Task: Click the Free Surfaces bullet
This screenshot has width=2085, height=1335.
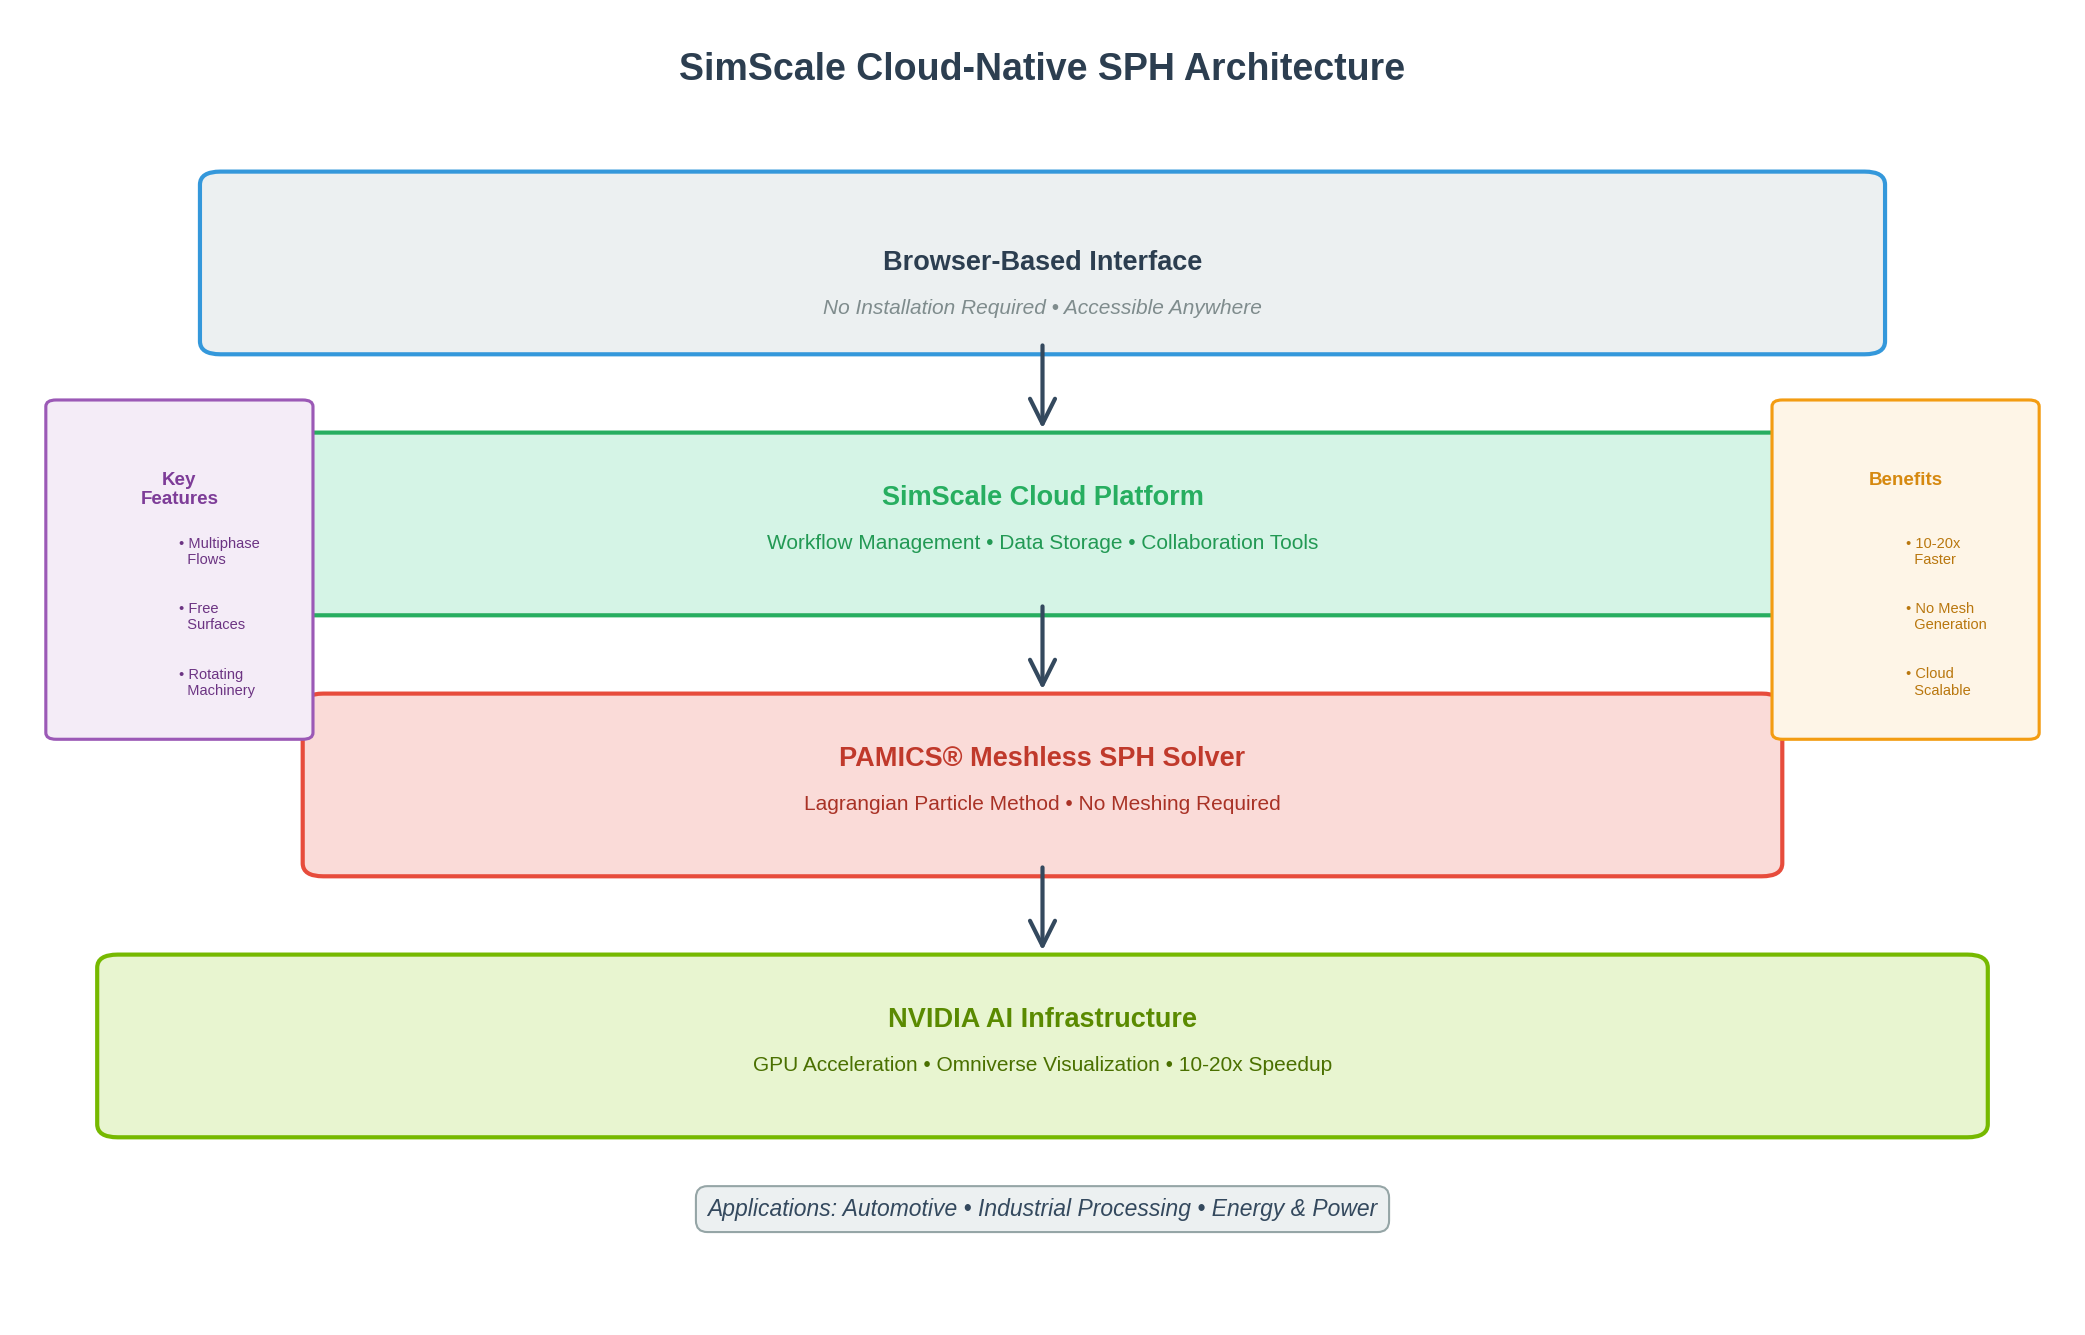Action: click(212, 616)
